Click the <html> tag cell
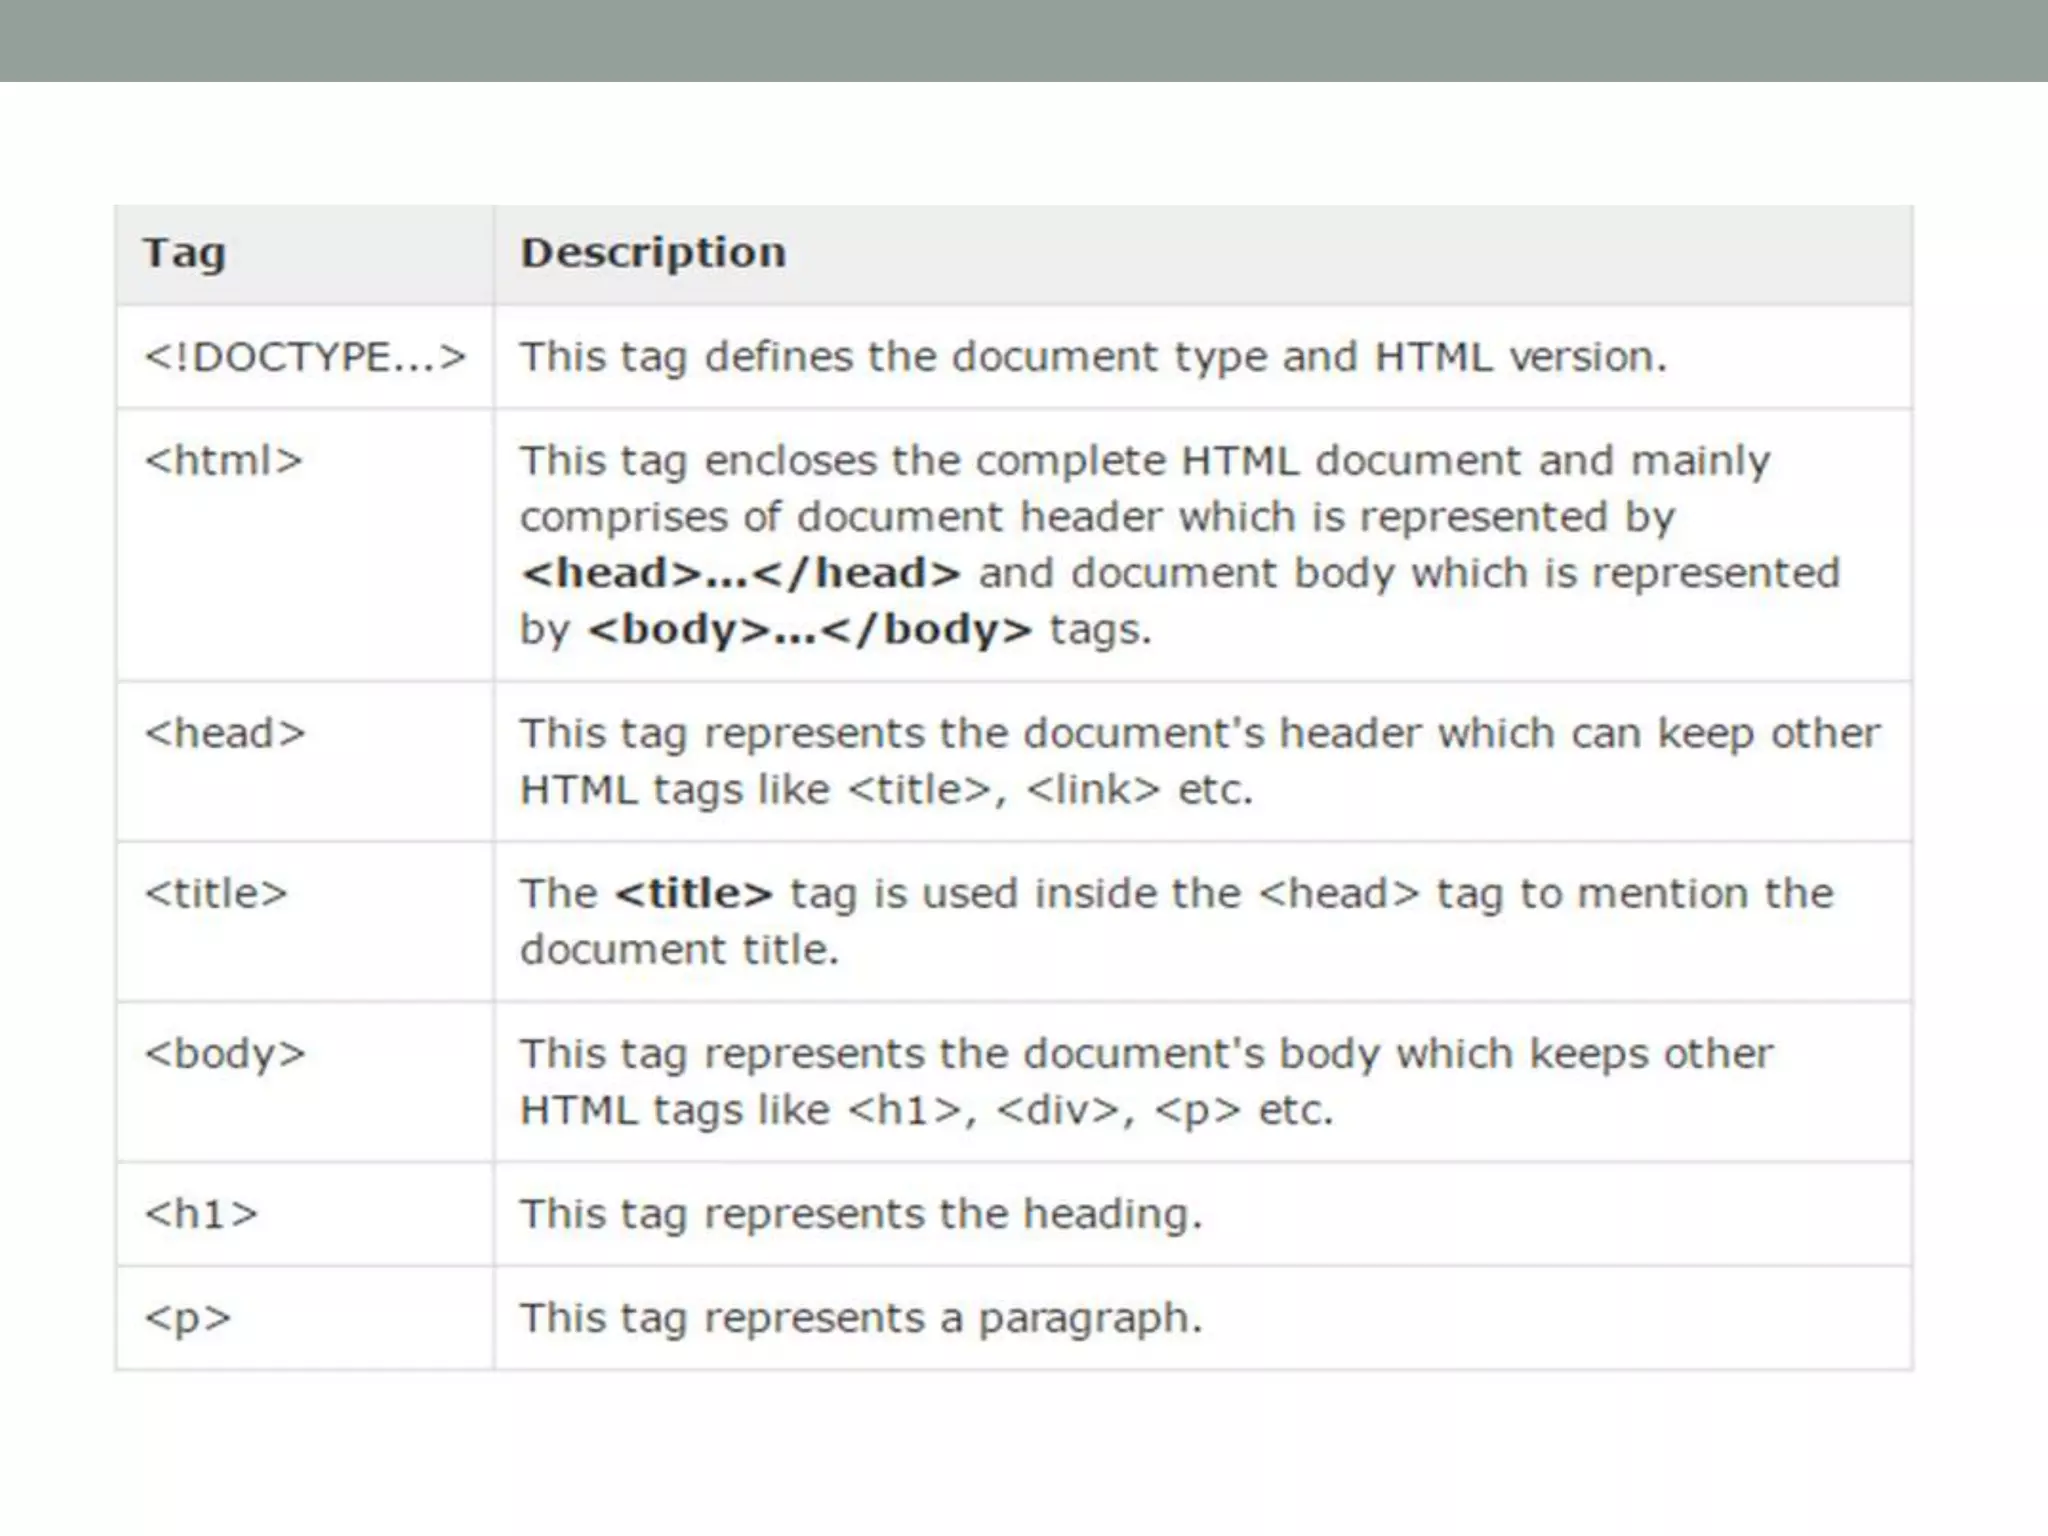Screen dimensions: 2048x1536 [x=223, y=461]
